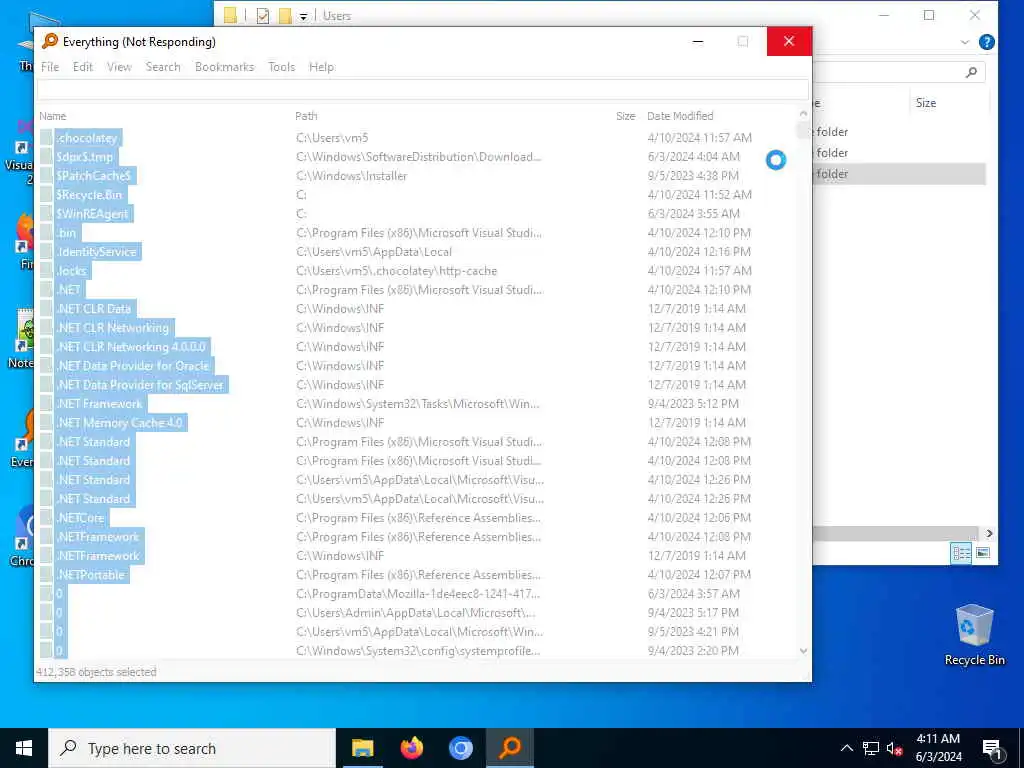Image resolution: width=1024 pixels, height=768 pixels.
Task: Launch Chrome from the taskbar
Action: click(x=460, y=748)
